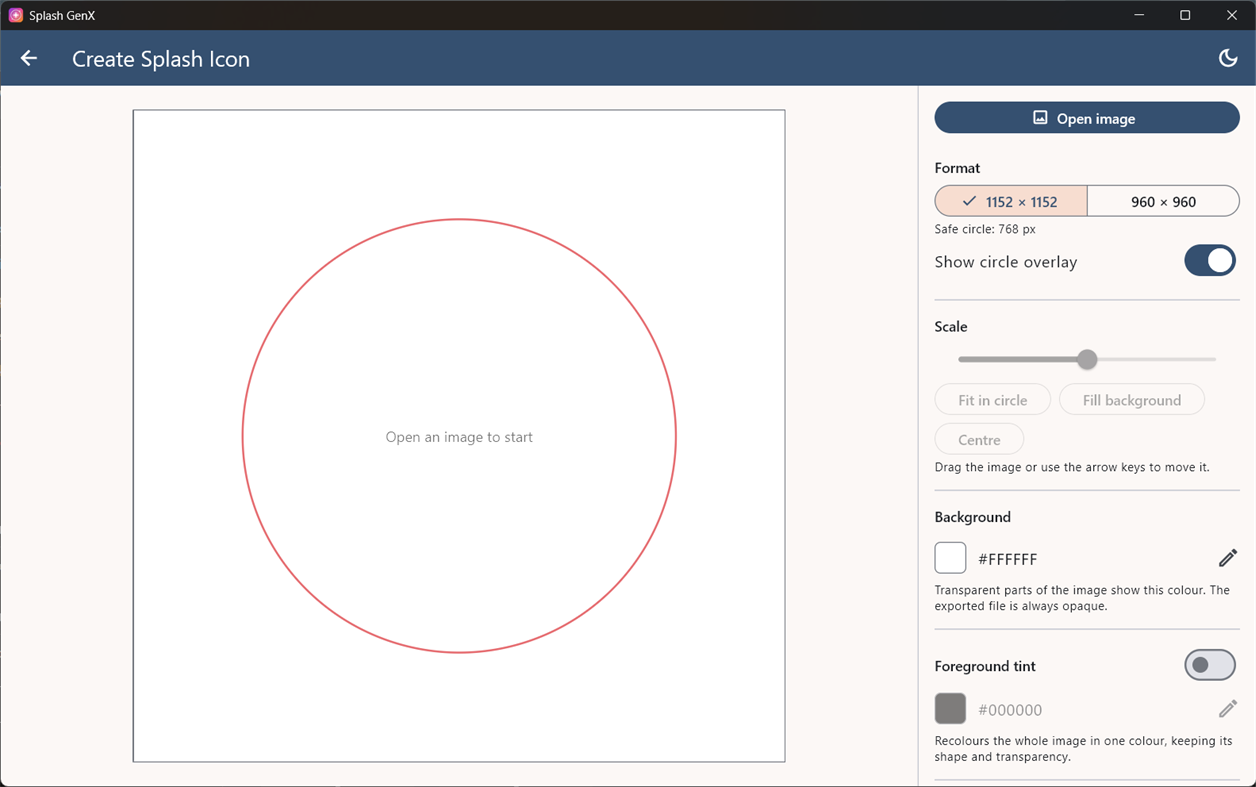The image size is (1256, 787).
Task: Click the "Recolours the whole image" description
Action: 1084,749
